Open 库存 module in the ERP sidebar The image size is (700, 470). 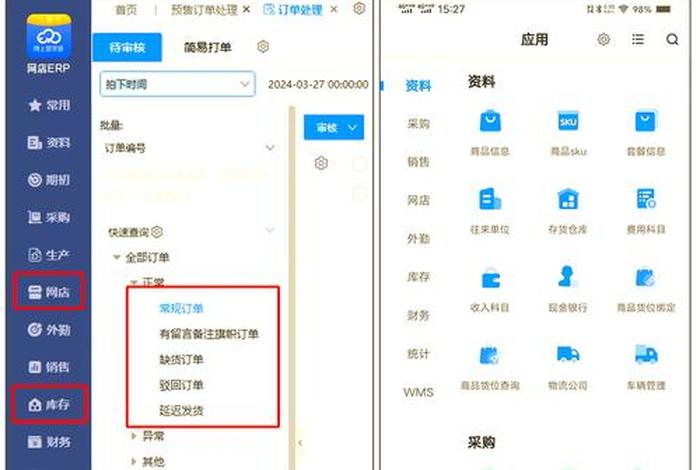(49, 404)
